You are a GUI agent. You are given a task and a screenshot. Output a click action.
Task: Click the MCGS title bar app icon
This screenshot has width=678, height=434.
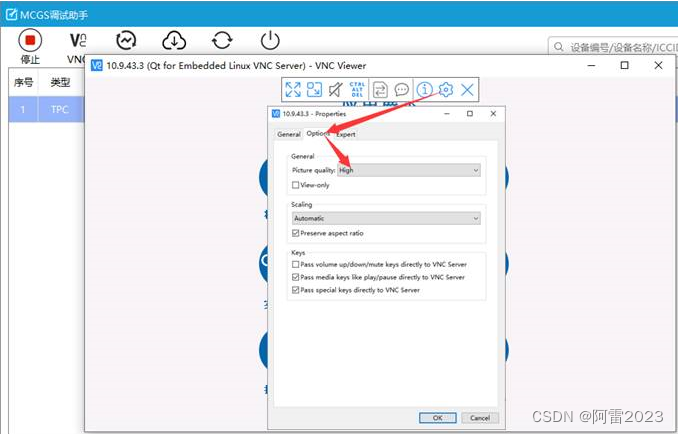(x=11, y=14)
